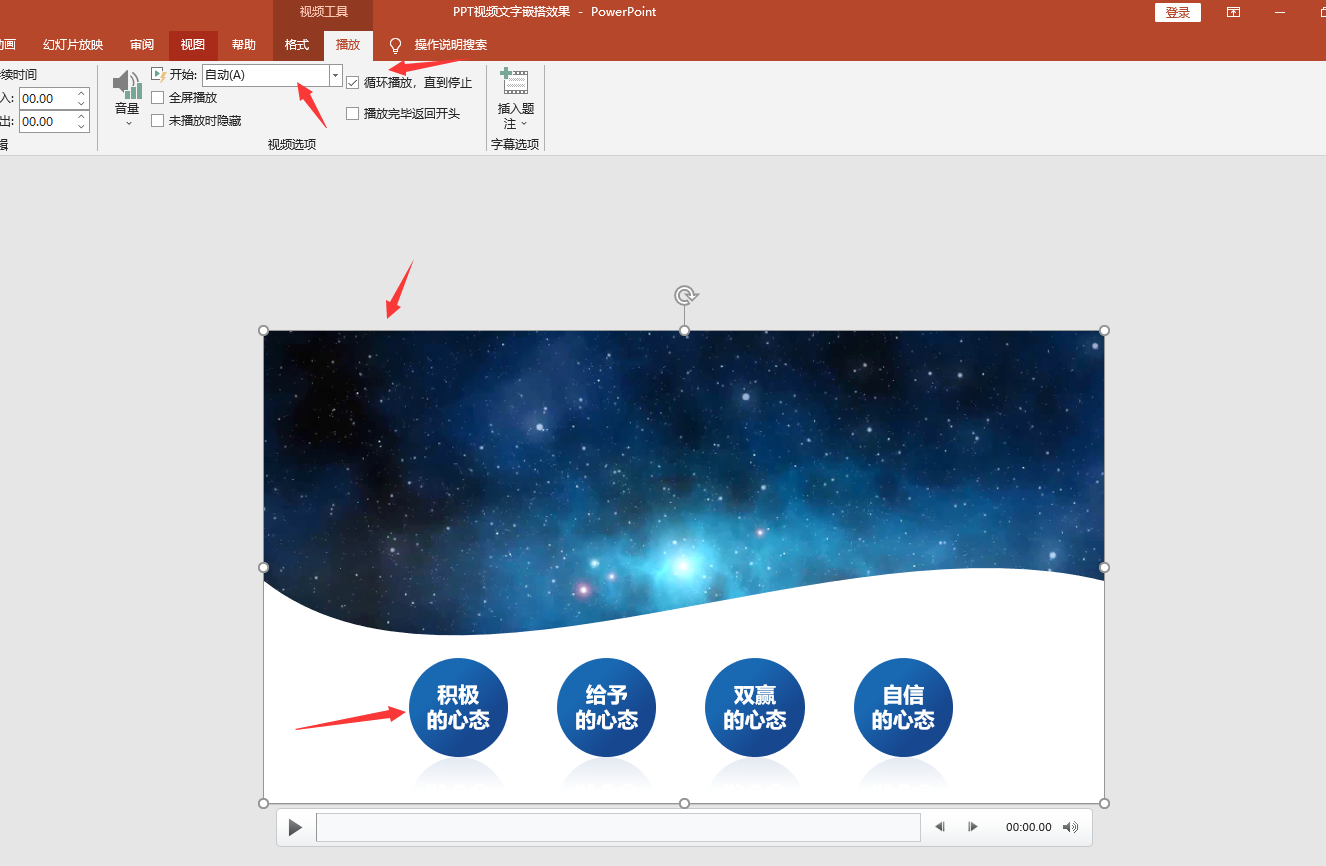1326x866 pixels.
Task: Click the video's top-right resize handle
Action: (x=1104, y=330)
